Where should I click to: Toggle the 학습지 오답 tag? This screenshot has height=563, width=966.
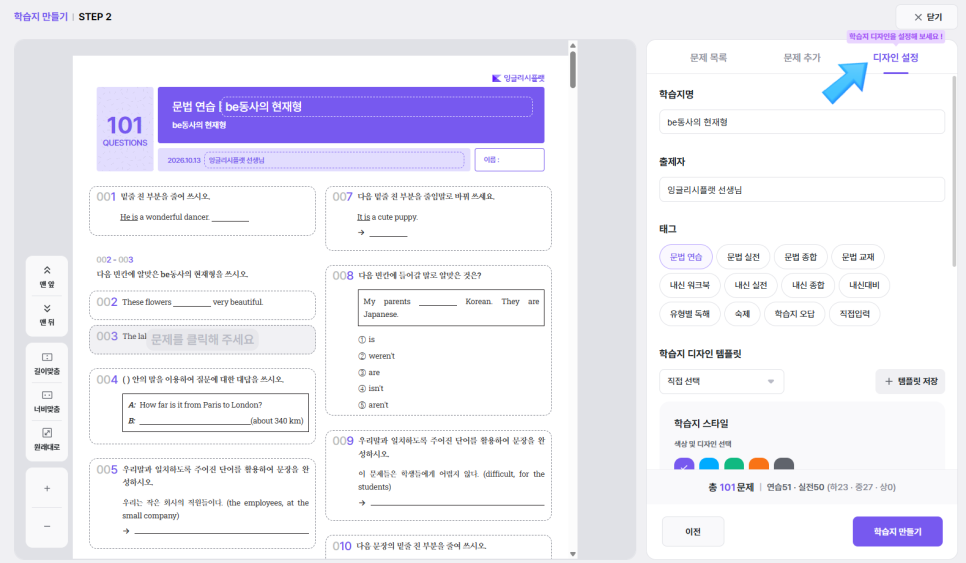(x=794, y=314)
